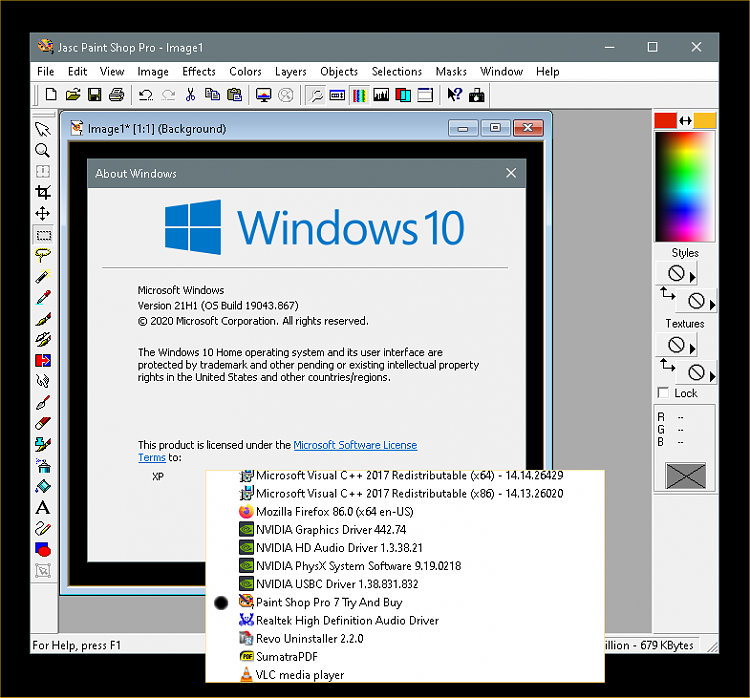
Task: Pick a color from the rainbow picker
Action: point(684,187)
